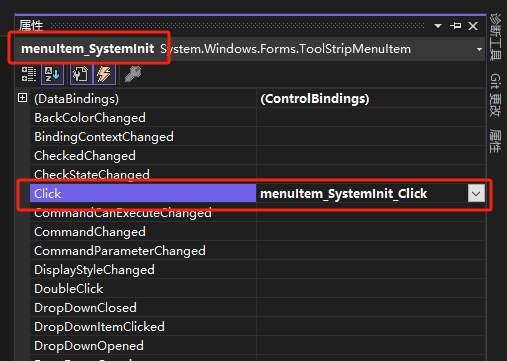Show Events lightning bolt icon

(104, 74)
